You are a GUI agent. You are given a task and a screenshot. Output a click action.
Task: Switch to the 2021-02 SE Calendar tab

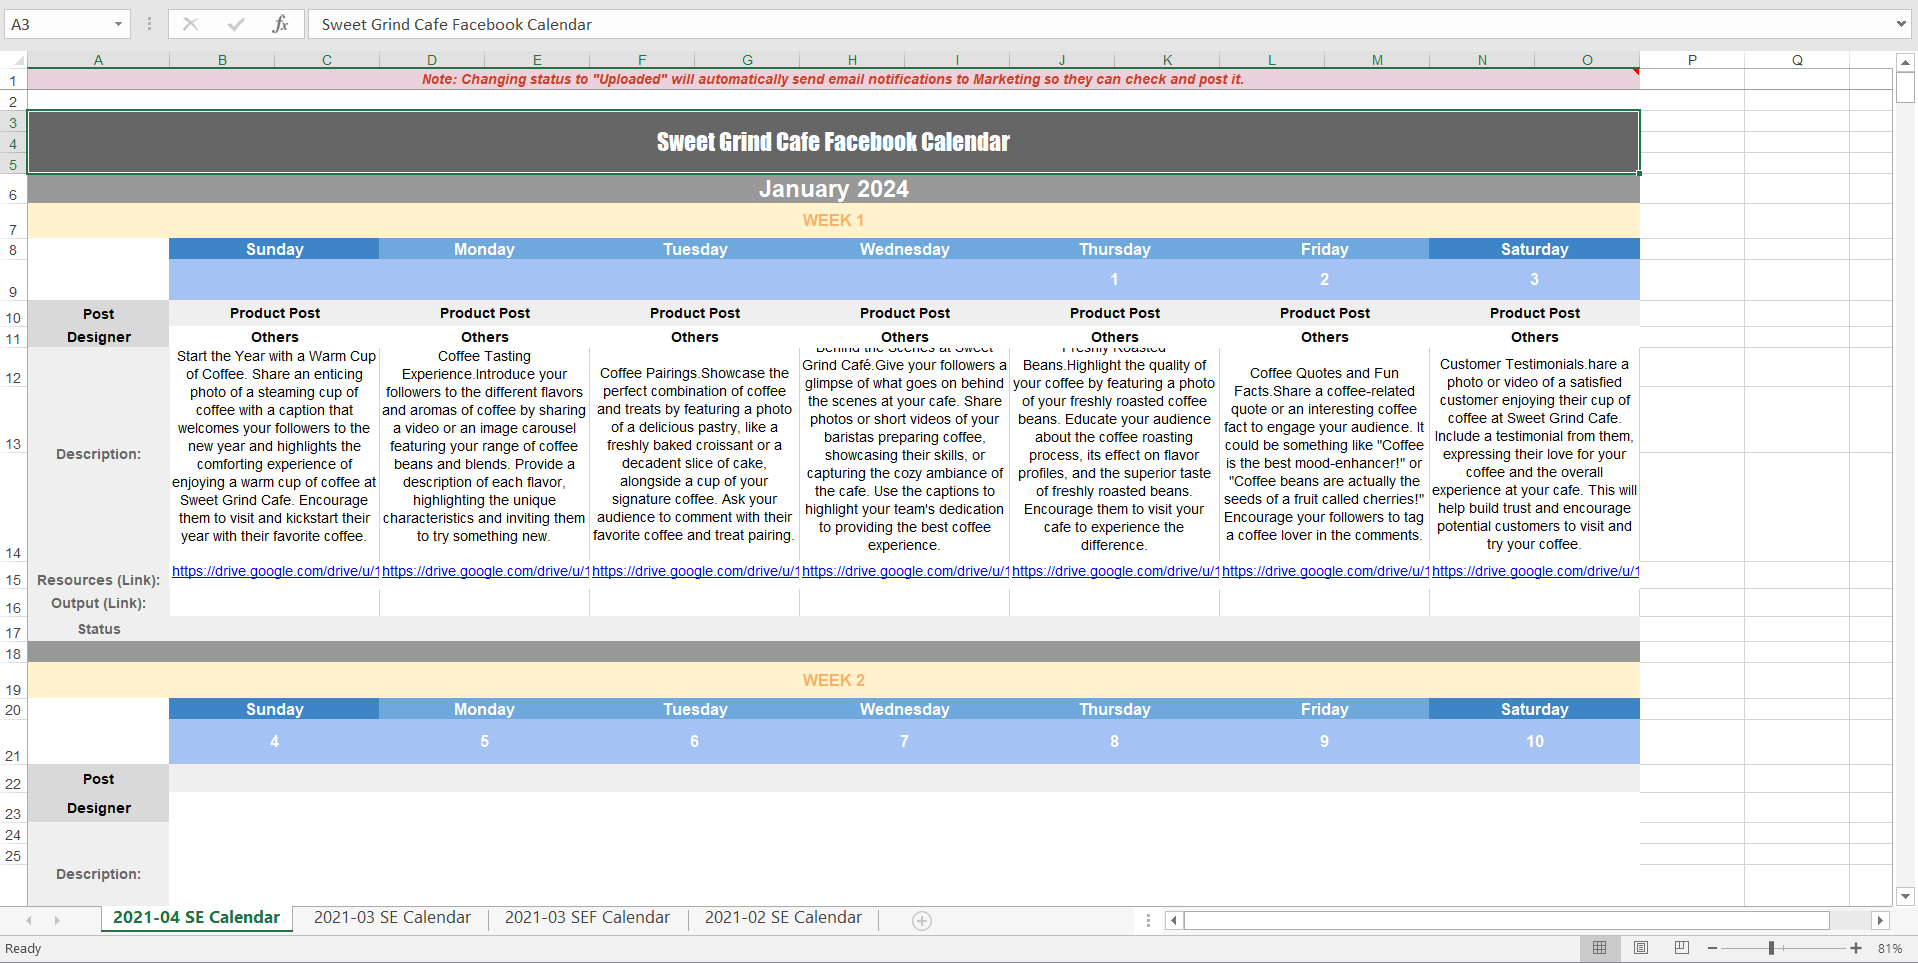783,917
